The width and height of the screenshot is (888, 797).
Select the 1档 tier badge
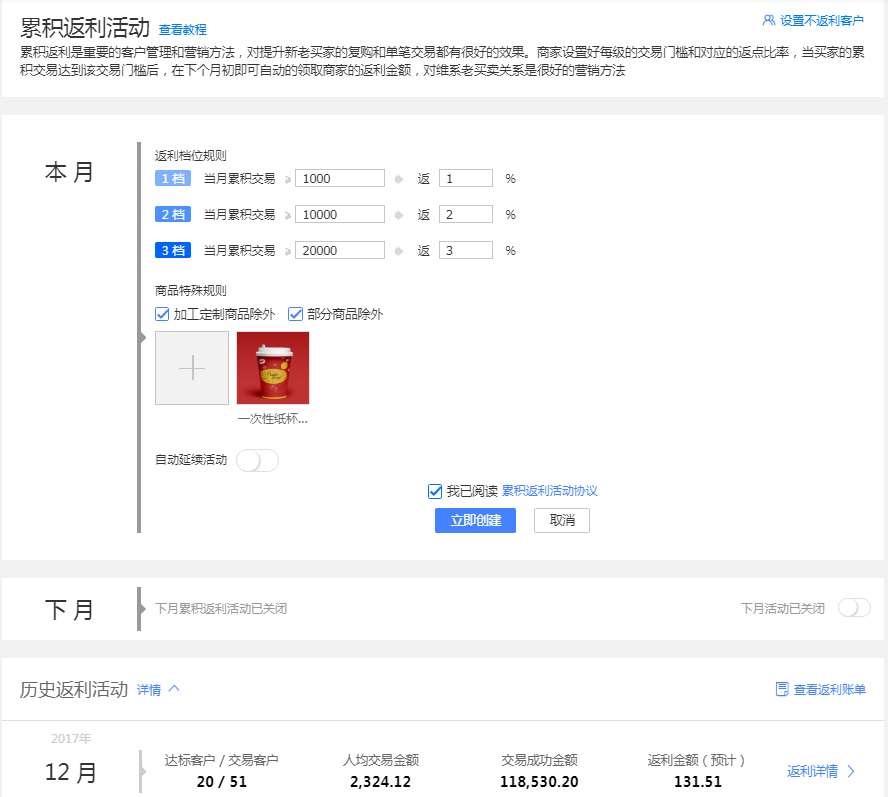tap(173, 178)
